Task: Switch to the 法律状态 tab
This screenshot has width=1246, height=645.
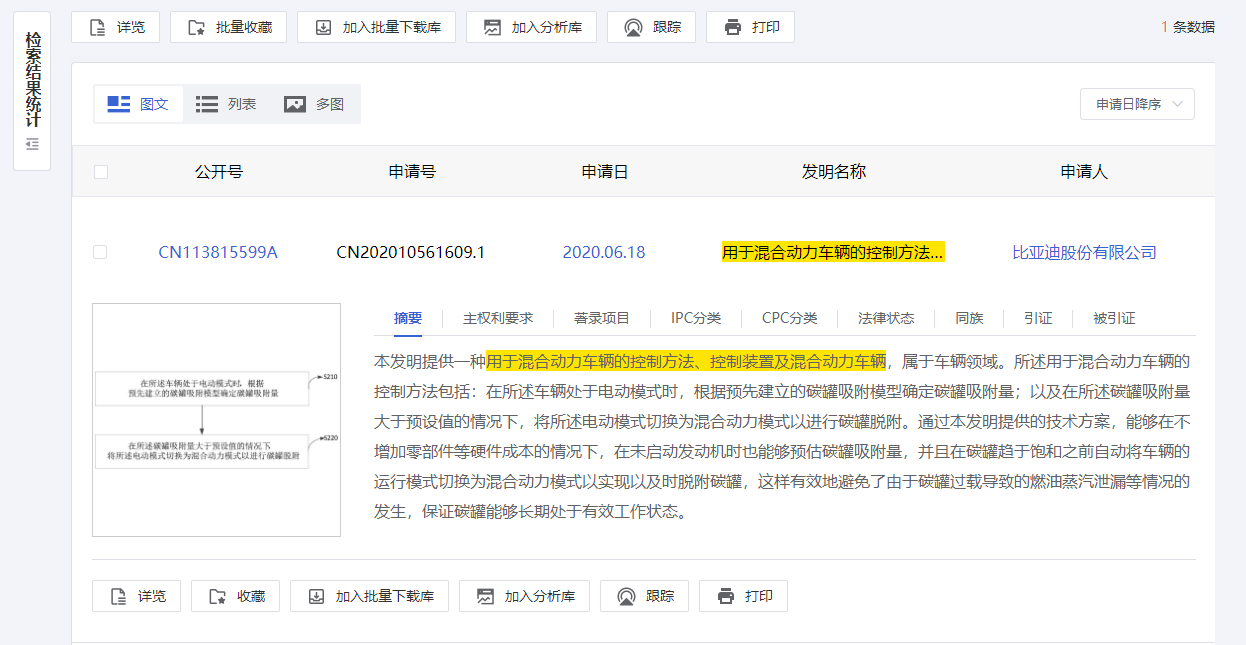Action: [884, 318]
